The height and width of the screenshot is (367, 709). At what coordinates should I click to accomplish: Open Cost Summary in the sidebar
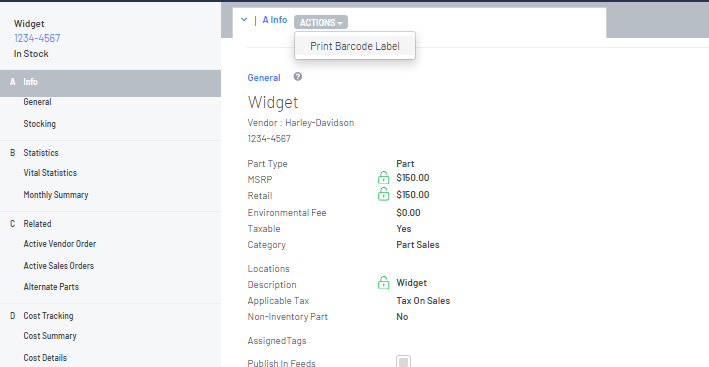pos(50,336)
